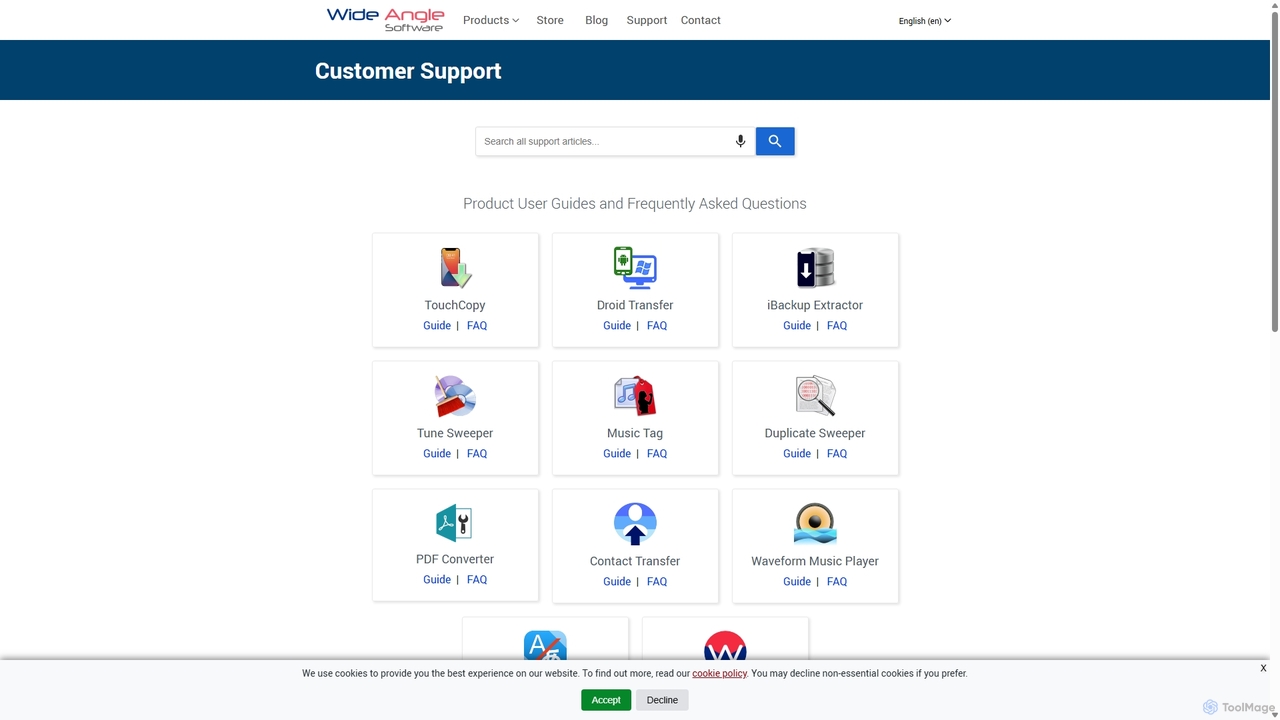Click the TouchCopy product name text
The width and height of the screenshot is (1280, 720).
(x=455, y=305)
